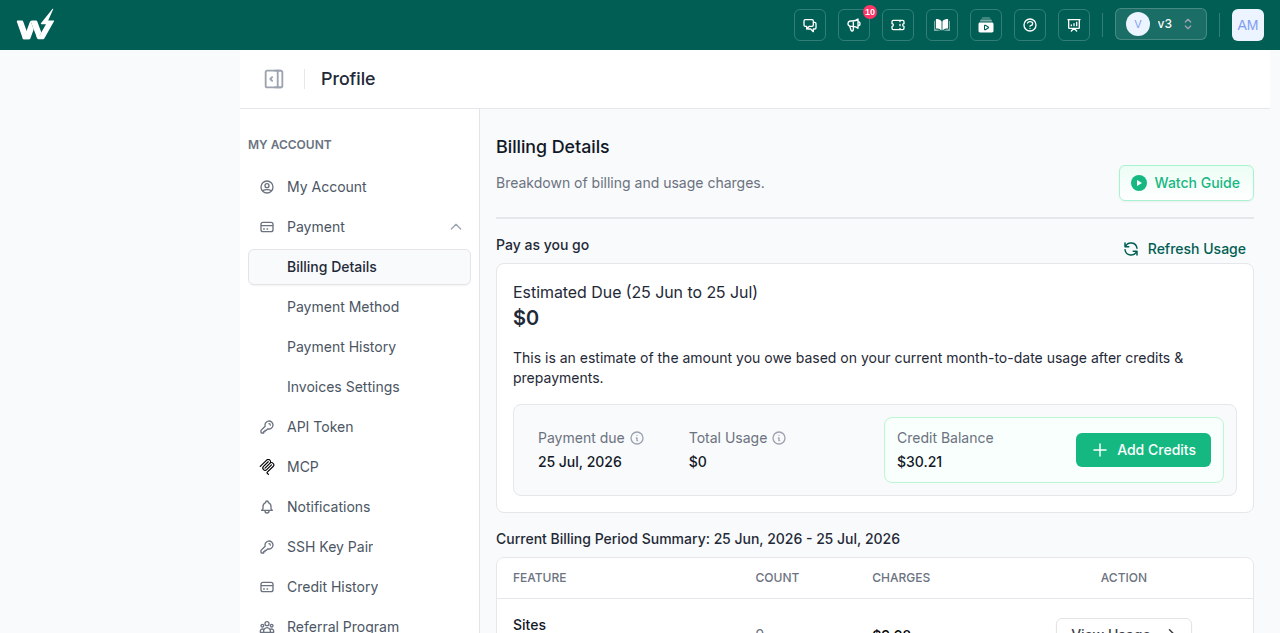Click the Billing Details heading

pyautogui.click(x=553, y=147)
